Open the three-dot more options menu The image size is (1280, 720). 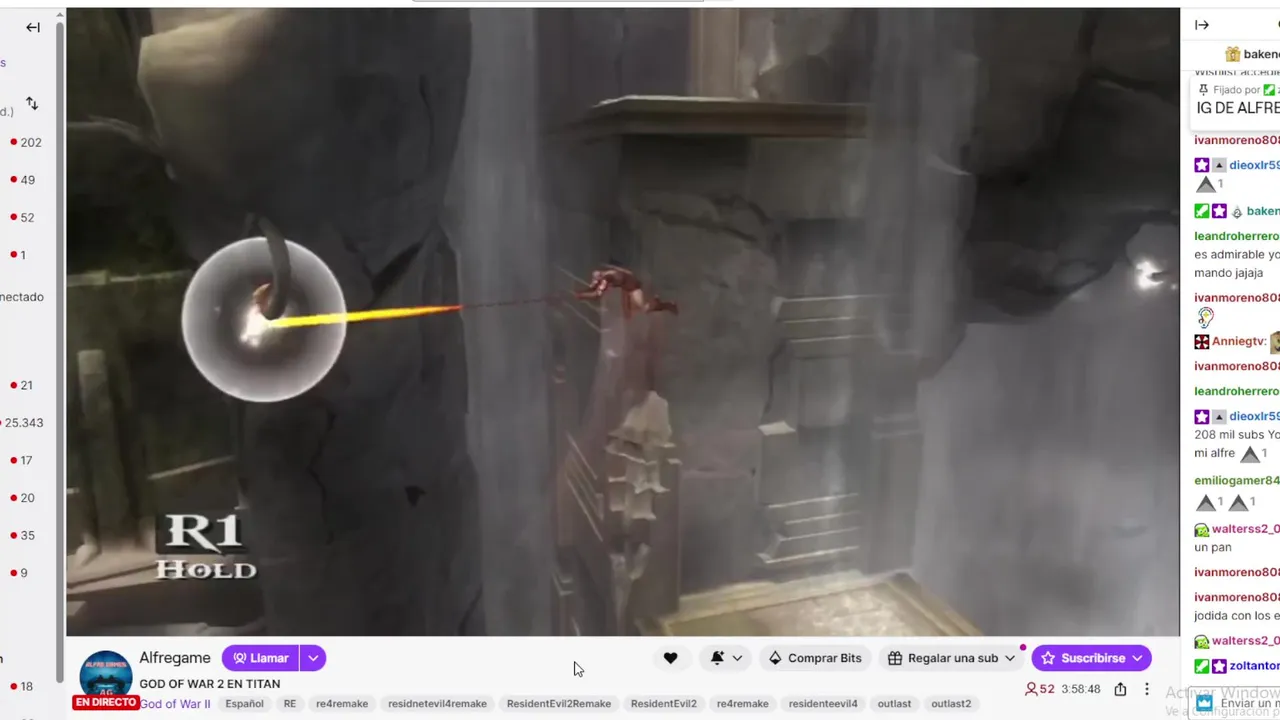pyautogui.click(x=1147, y=689)
